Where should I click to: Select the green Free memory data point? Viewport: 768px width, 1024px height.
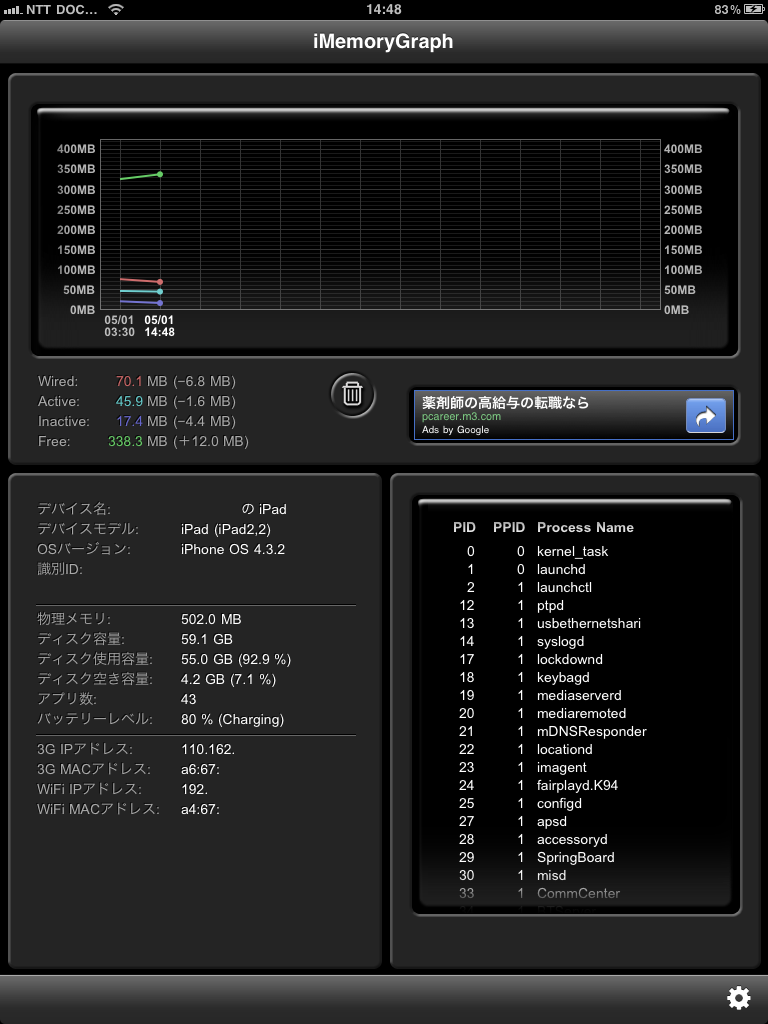tap(160, 174)
